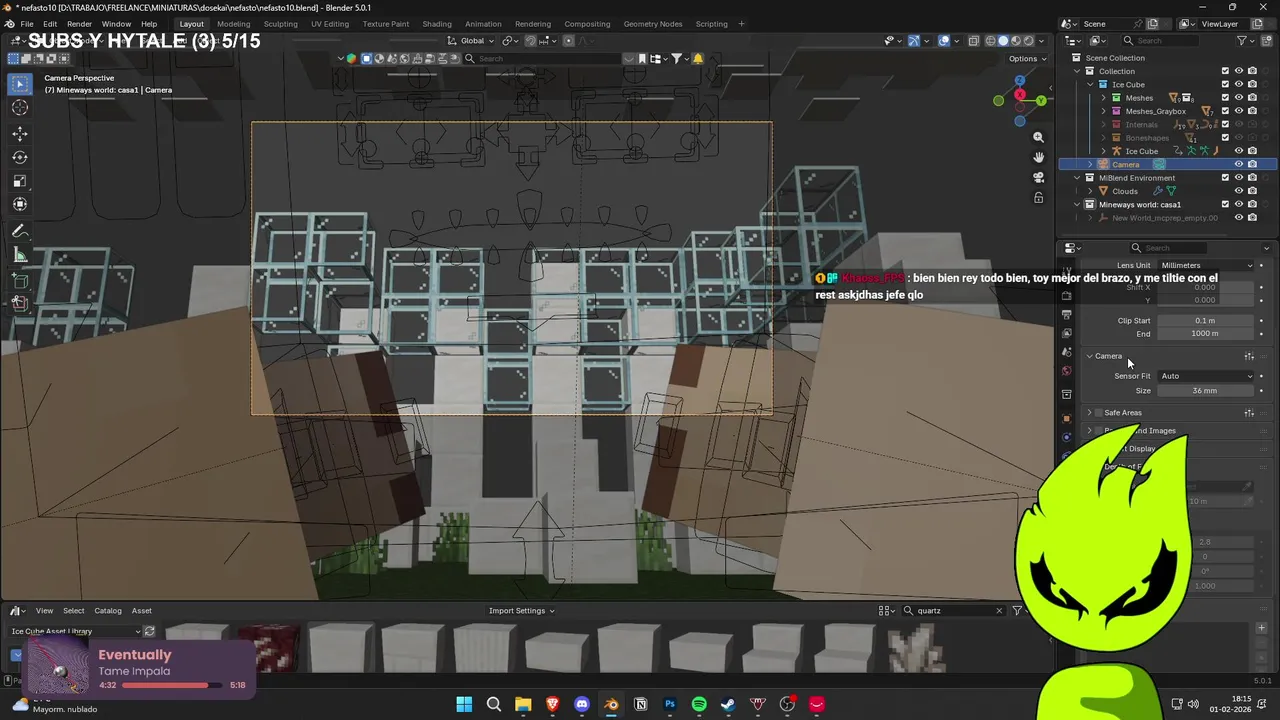Open the Ice Cube Asset Library selector
The image size is (1280, 720).
[75, 631]
